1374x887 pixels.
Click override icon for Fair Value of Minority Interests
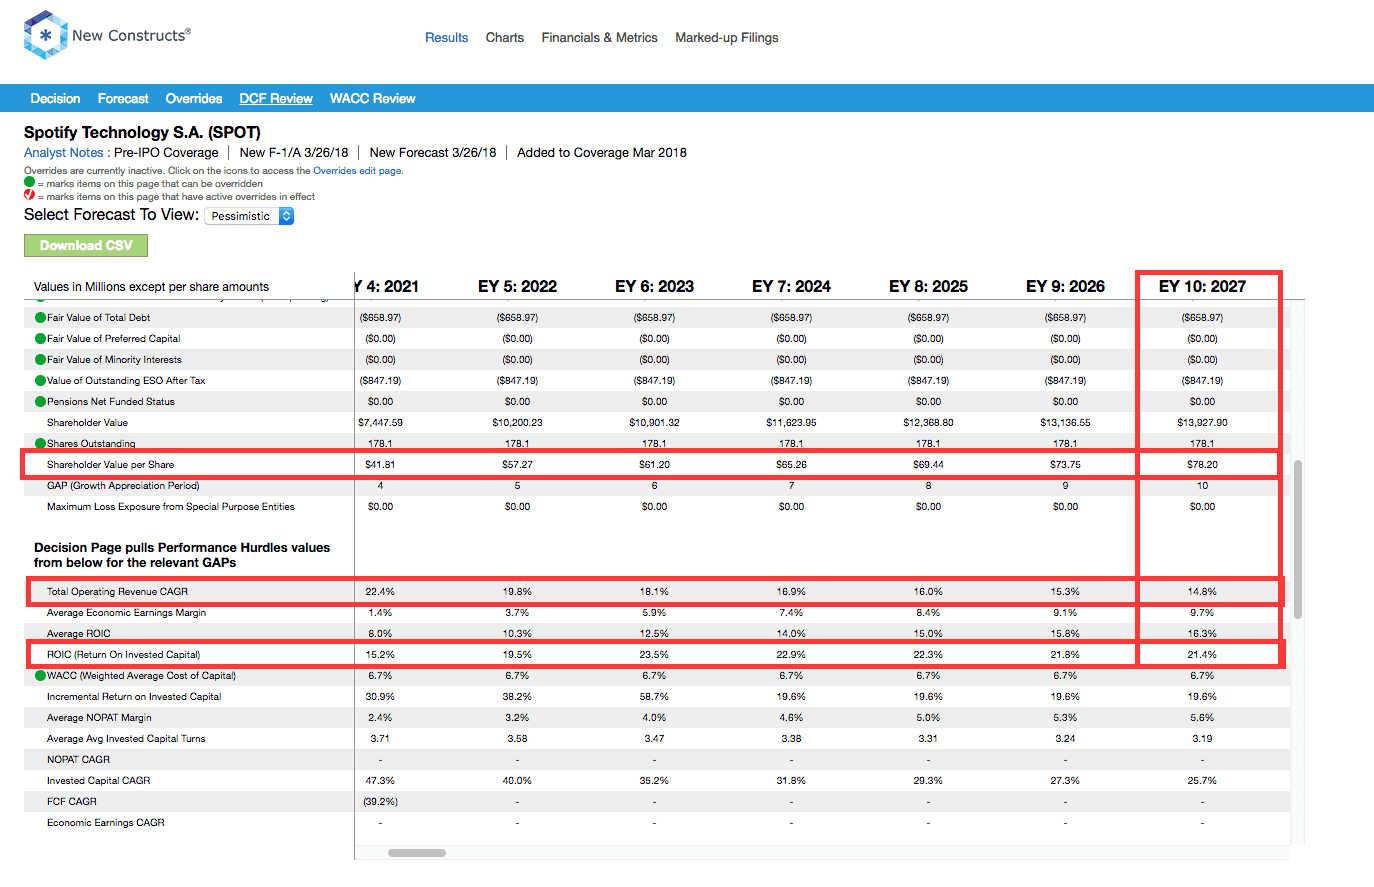40,359
